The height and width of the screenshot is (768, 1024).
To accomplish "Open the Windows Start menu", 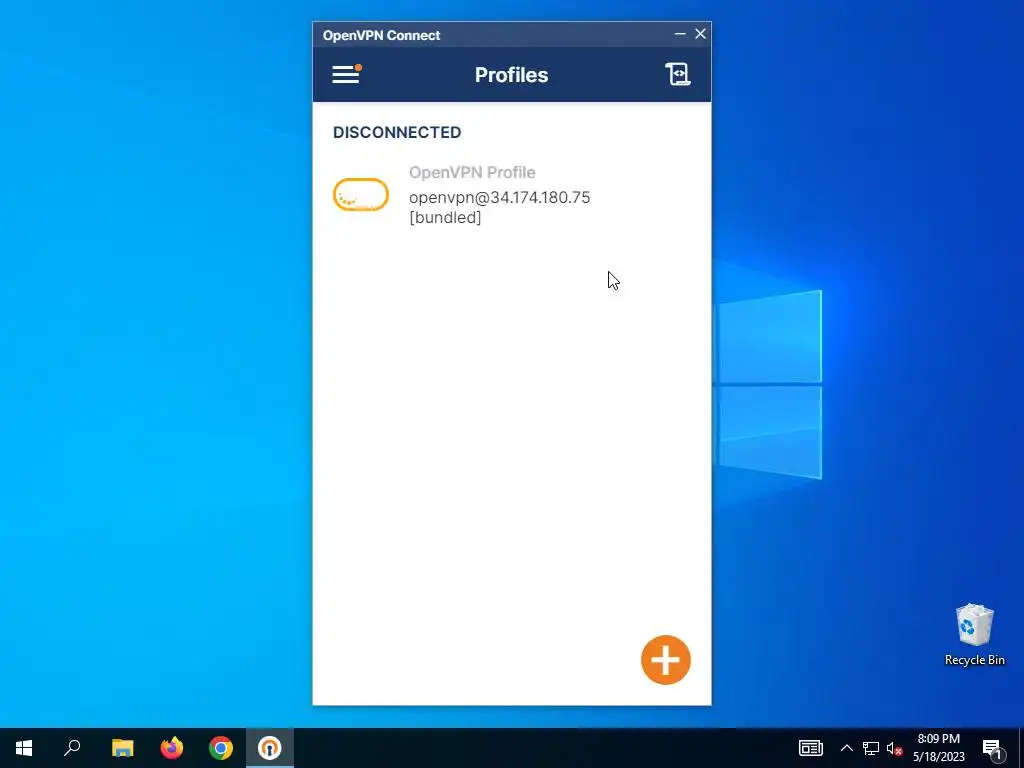I will pos(24,748).
